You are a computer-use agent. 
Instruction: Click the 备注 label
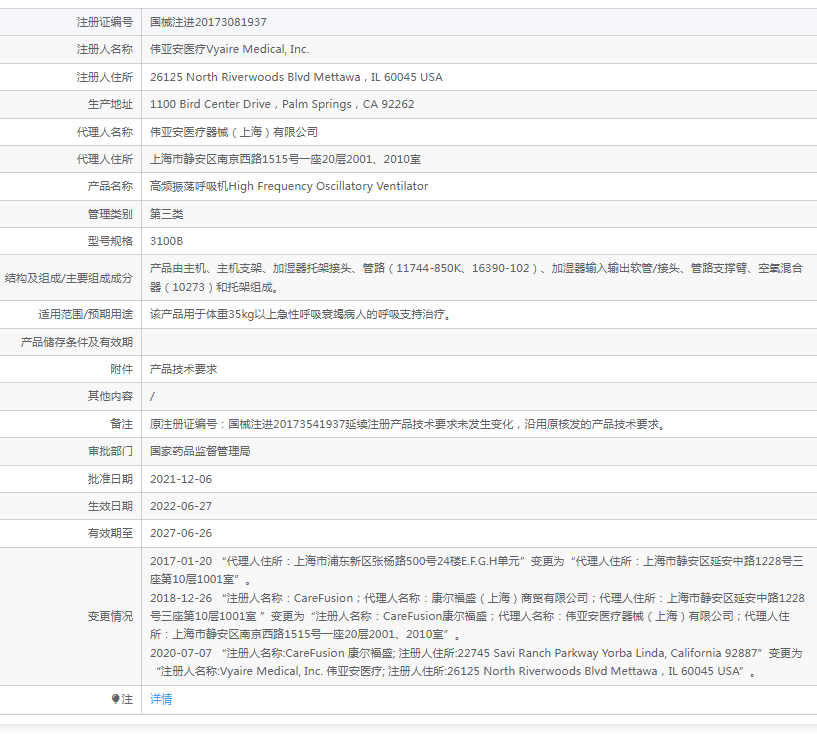[x=121, y=424]
